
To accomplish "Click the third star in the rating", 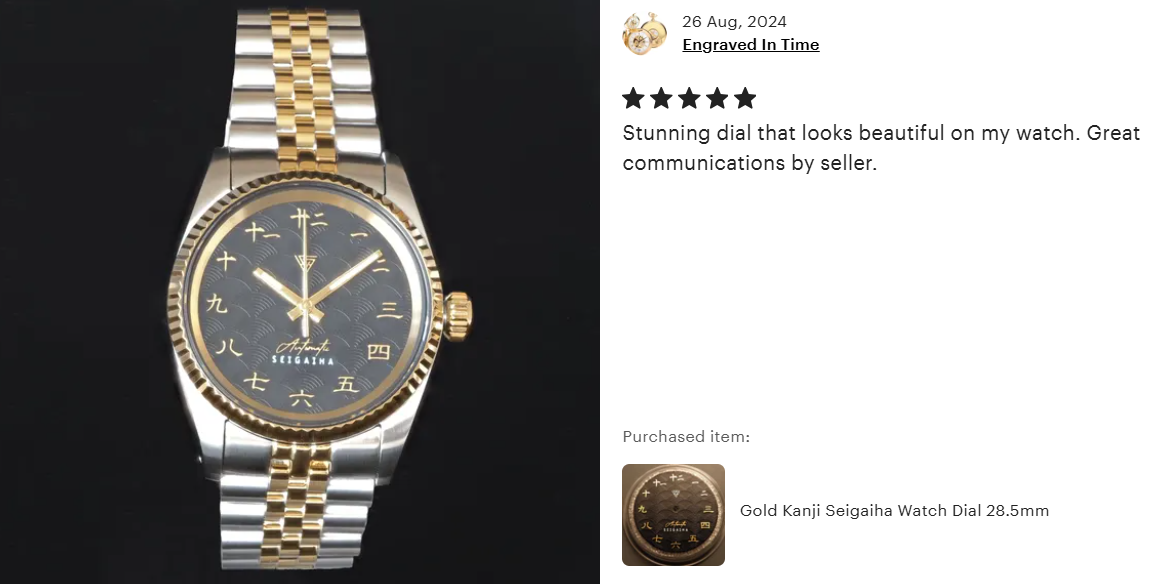I will pos(689,97).
